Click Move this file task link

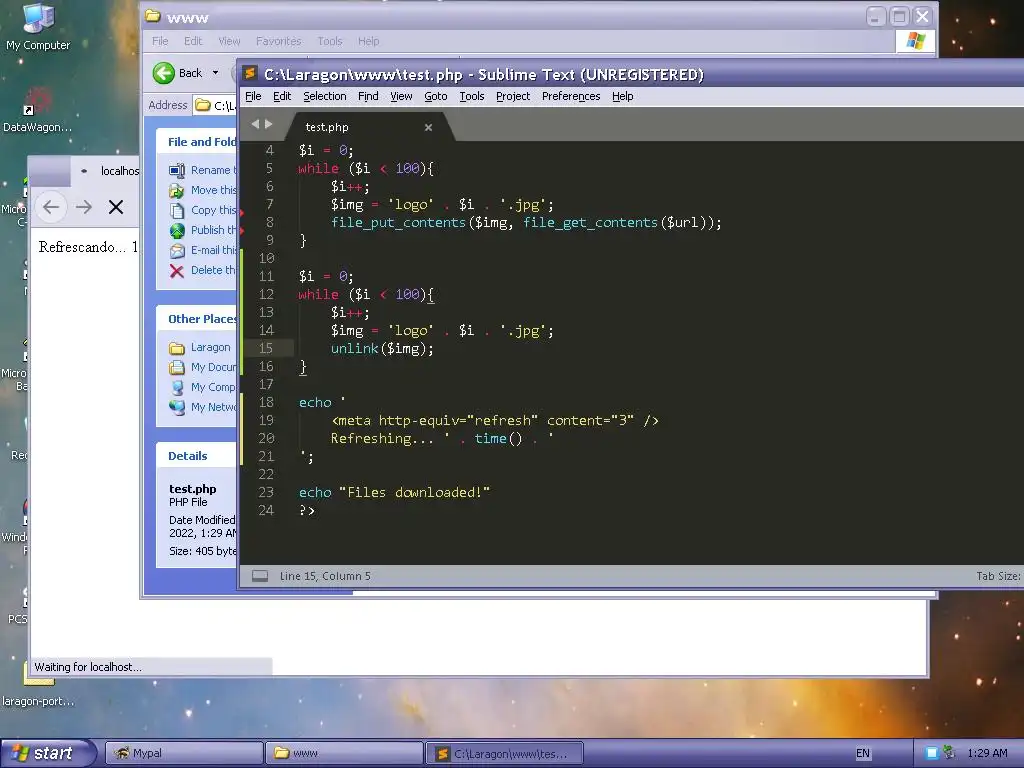click(202, 190)
